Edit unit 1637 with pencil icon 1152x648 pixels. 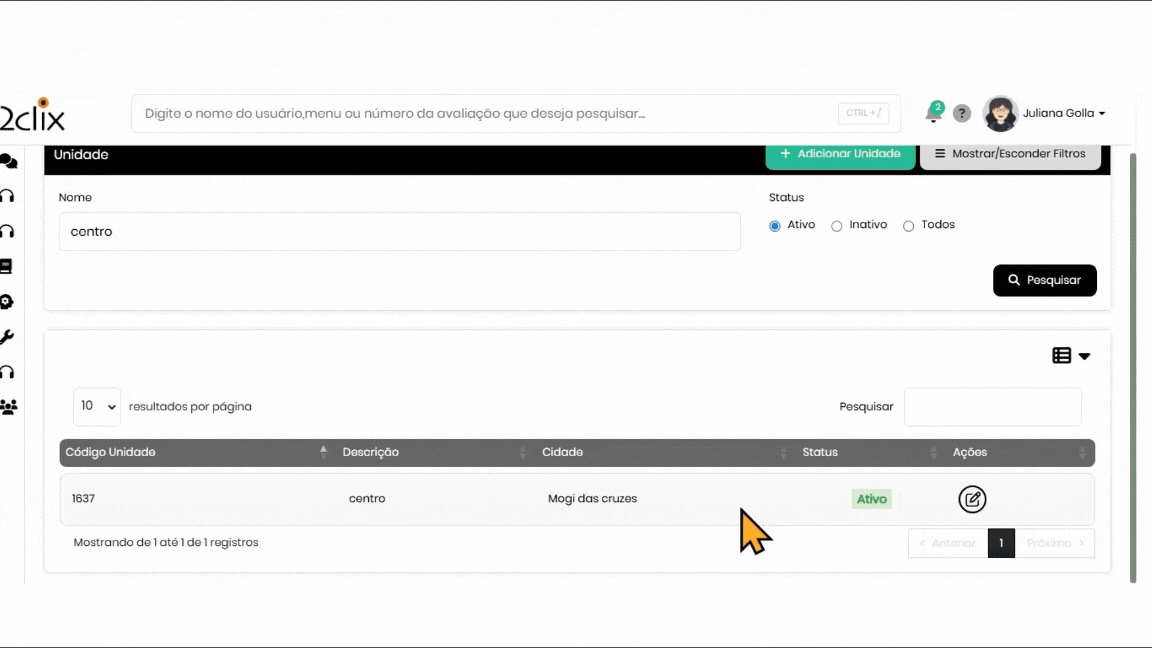pyautogui.click(x=972, y=499)
